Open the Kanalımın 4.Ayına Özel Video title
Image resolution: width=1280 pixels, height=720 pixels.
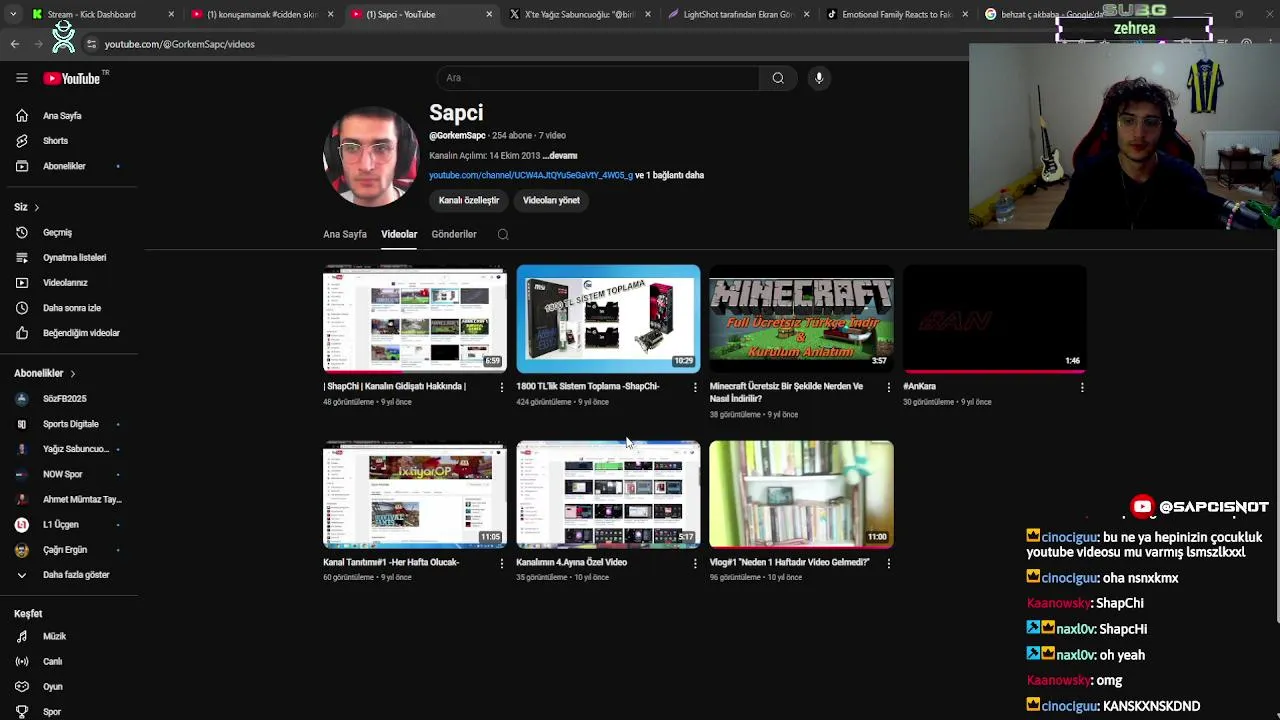click(571, 562)
